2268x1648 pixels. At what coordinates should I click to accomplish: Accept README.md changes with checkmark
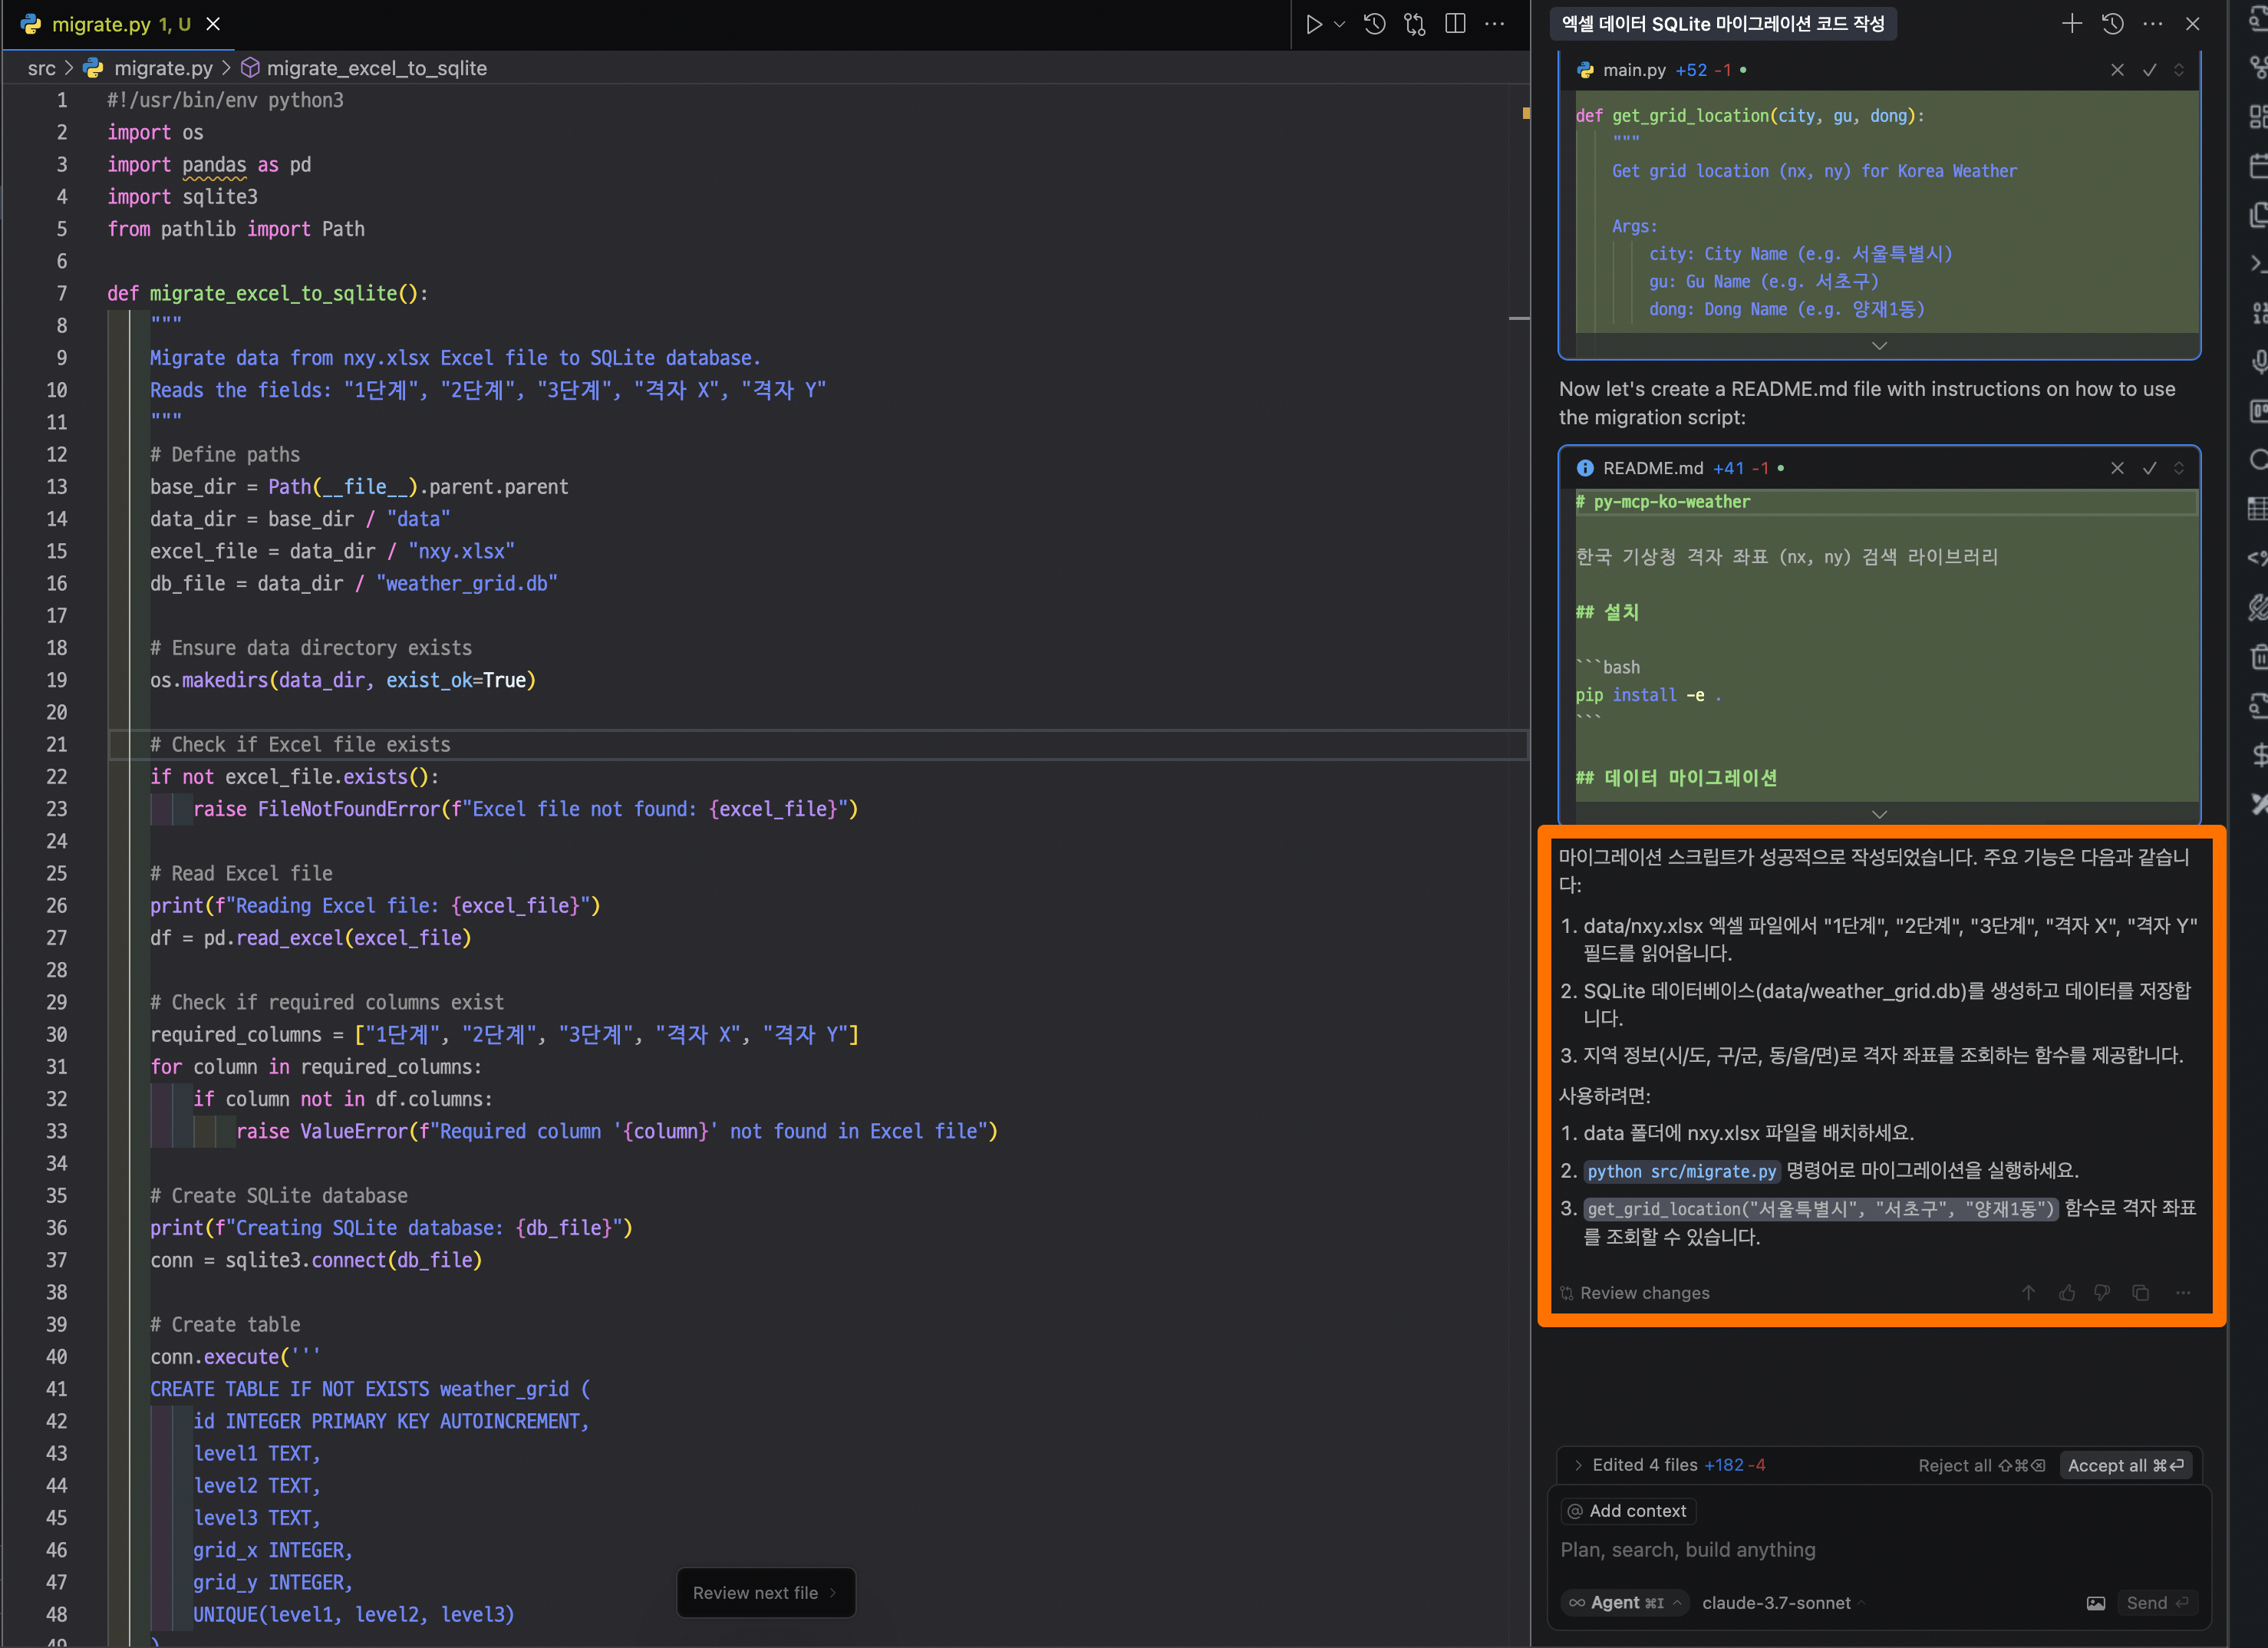pyautogui.click(x=2149, y=468)
